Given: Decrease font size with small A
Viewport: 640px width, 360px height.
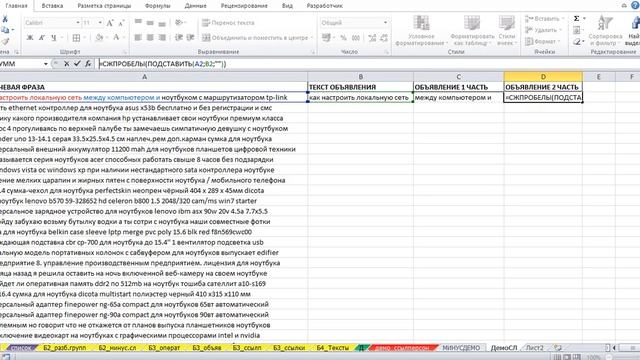Looking at the screenshot, I should (x=121, y=23).
